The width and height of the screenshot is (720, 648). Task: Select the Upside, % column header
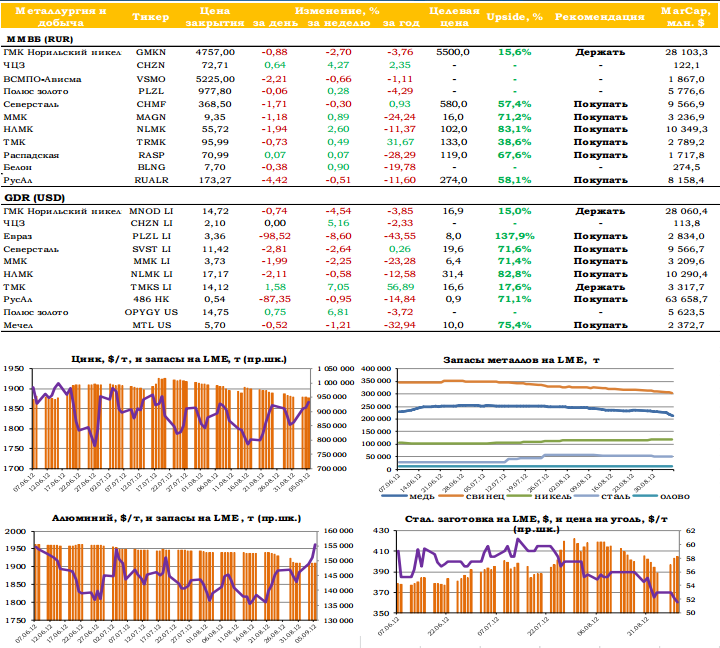click(x=514, y=17)
